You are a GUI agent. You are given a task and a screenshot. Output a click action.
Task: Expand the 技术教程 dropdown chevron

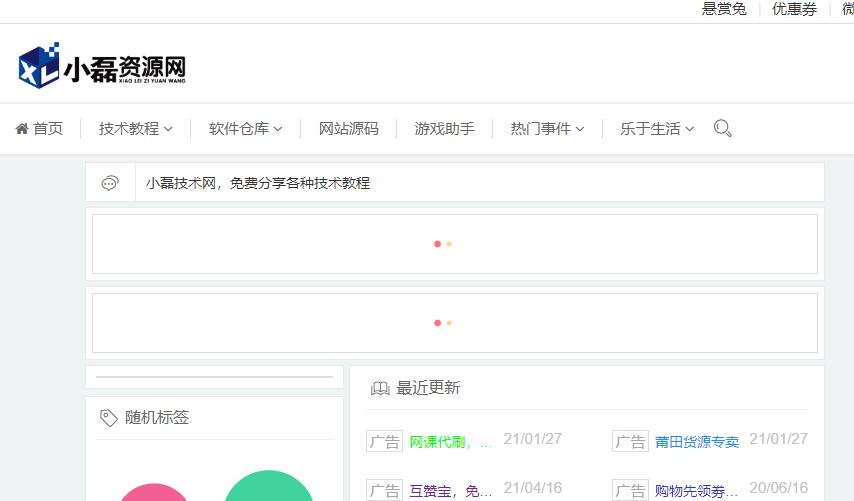click(168, 129)
